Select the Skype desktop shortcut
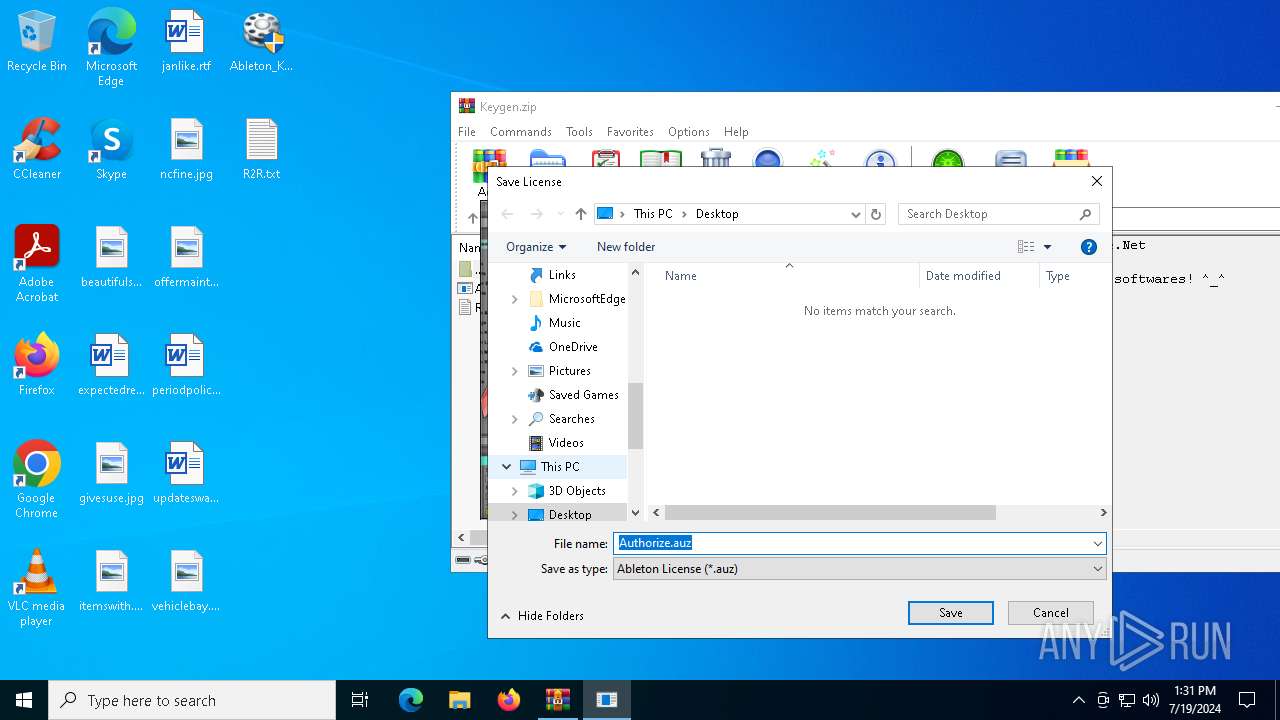 pyautogui.click(x=111, y=150)
